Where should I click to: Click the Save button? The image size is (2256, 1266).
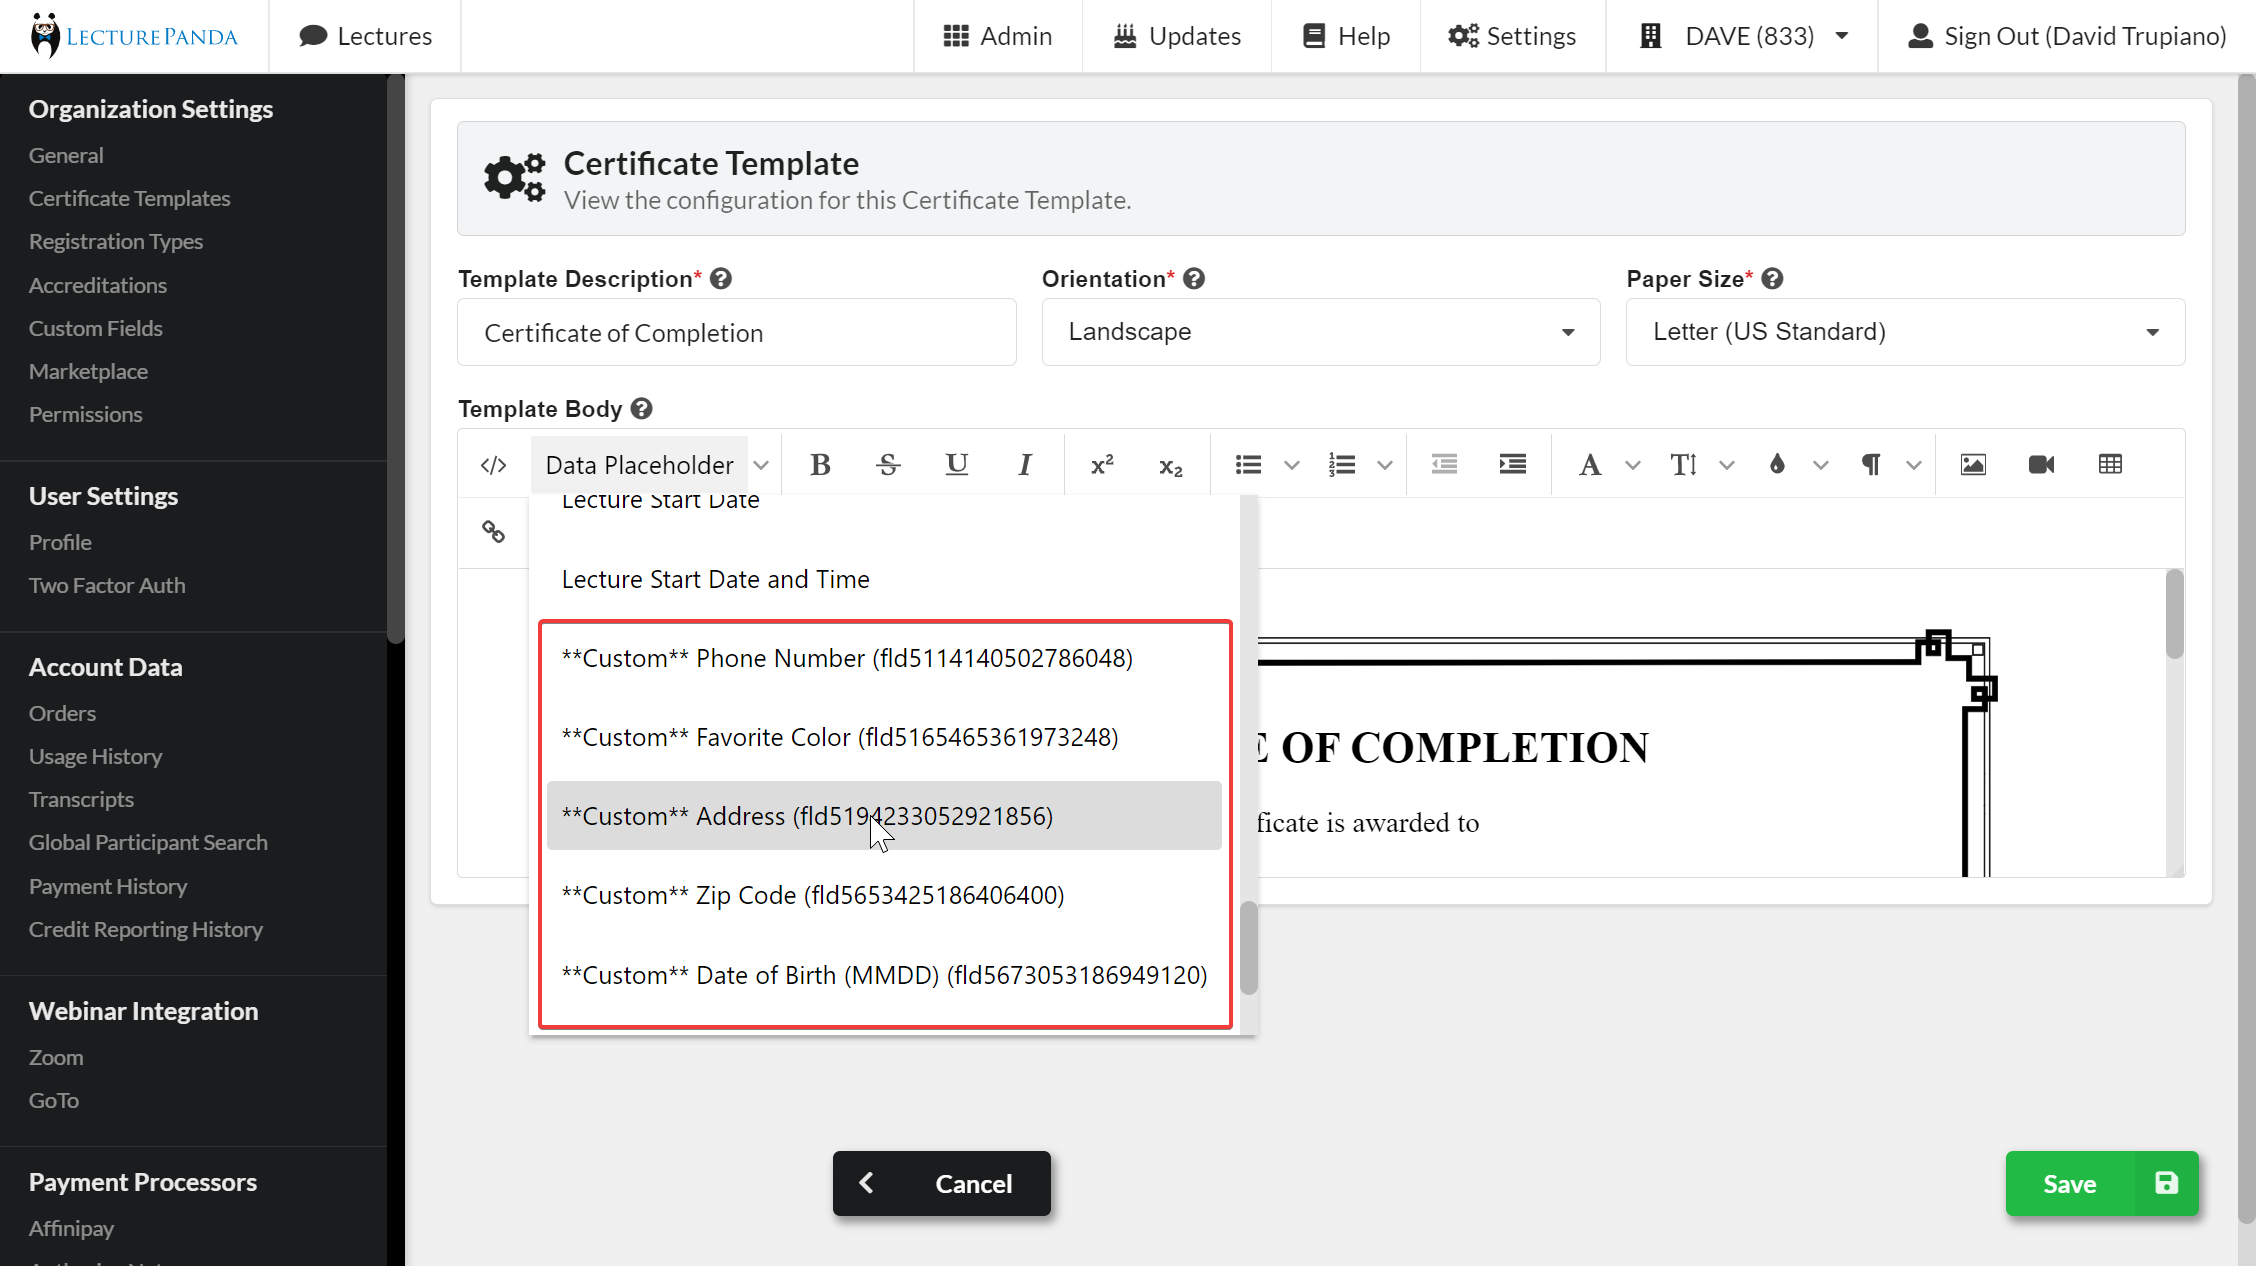coord(2103,1182)
